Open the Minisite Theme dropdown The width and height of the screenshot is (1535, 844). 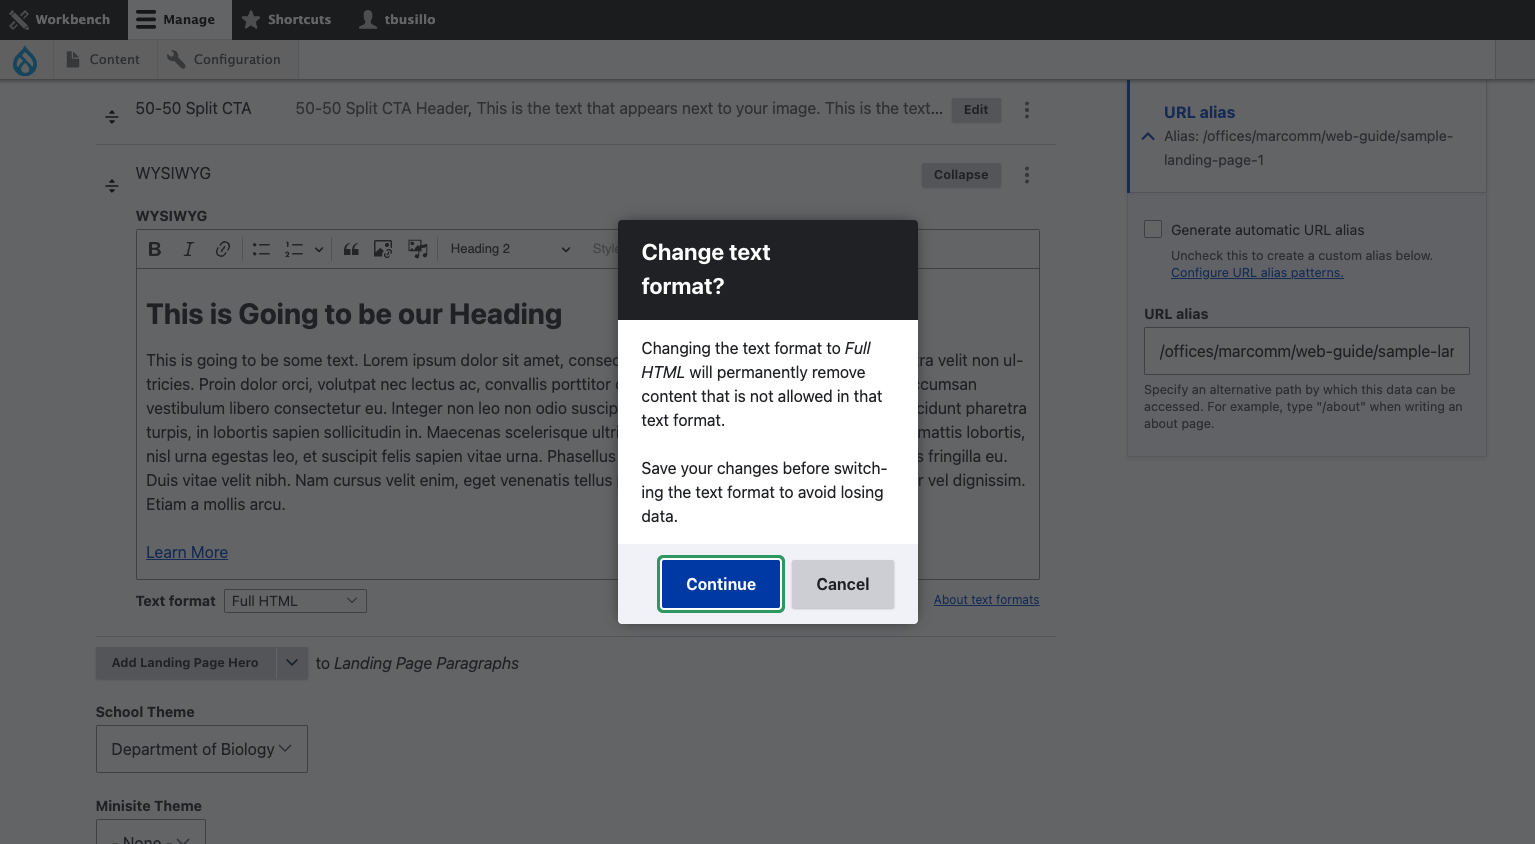pyautogui.click(x=151, y=832)
